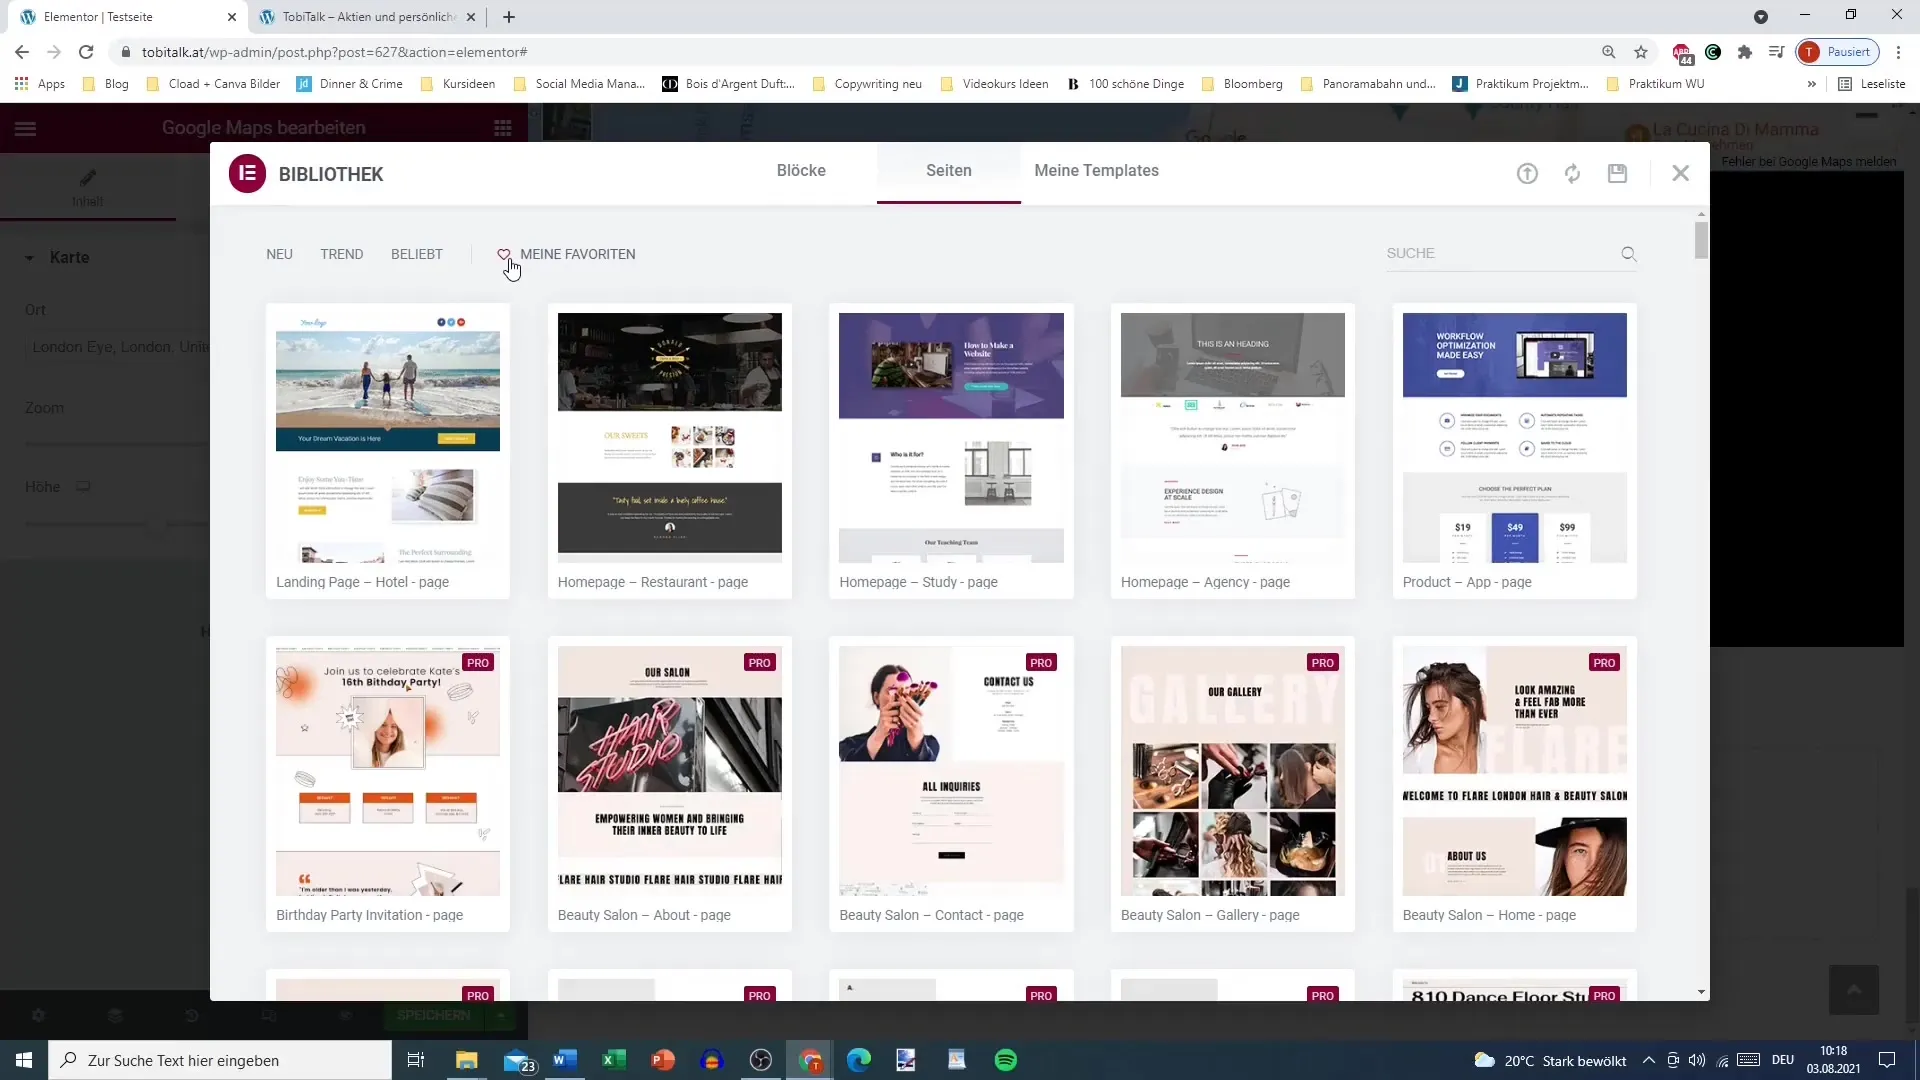
Task: Click the Elementor library logo icon
Action: point(247,173)
